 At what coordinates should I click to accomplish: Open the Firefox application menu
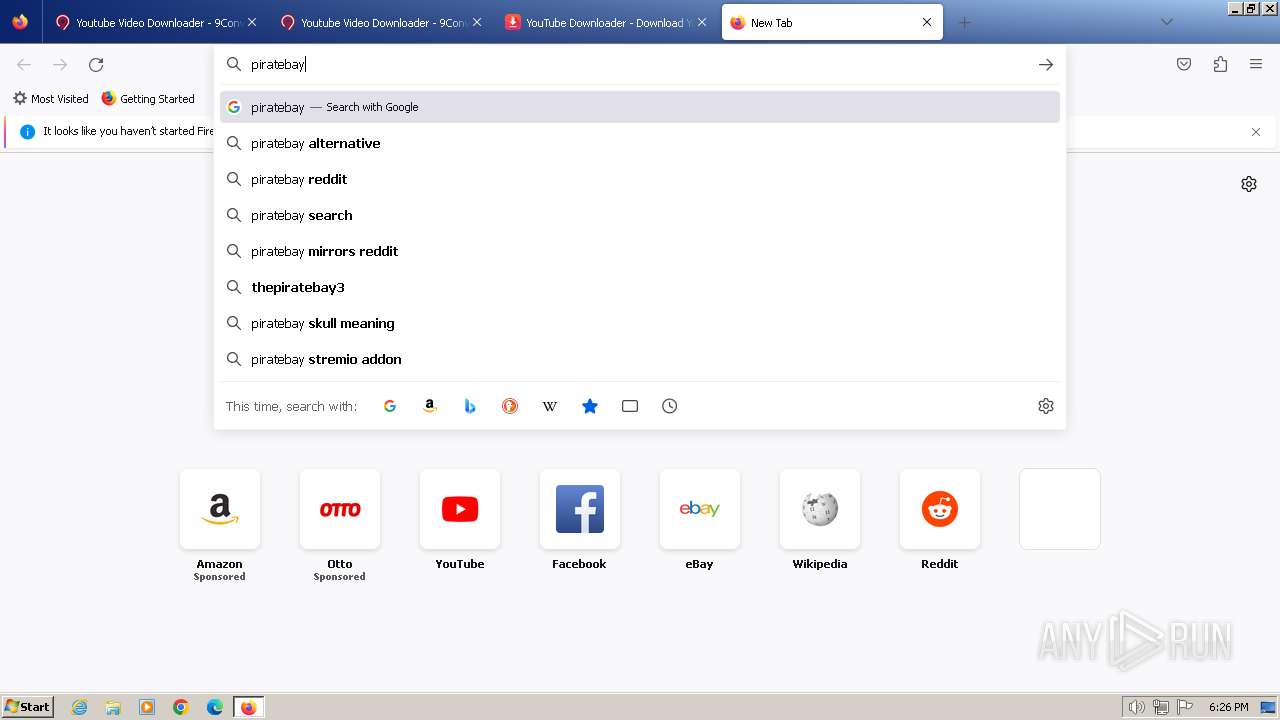point(1256,64)
